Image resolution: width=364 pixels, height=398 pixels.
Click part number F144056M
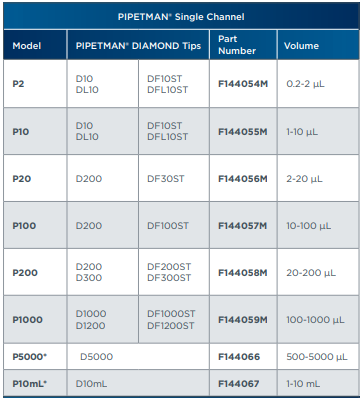pos(243,179)
